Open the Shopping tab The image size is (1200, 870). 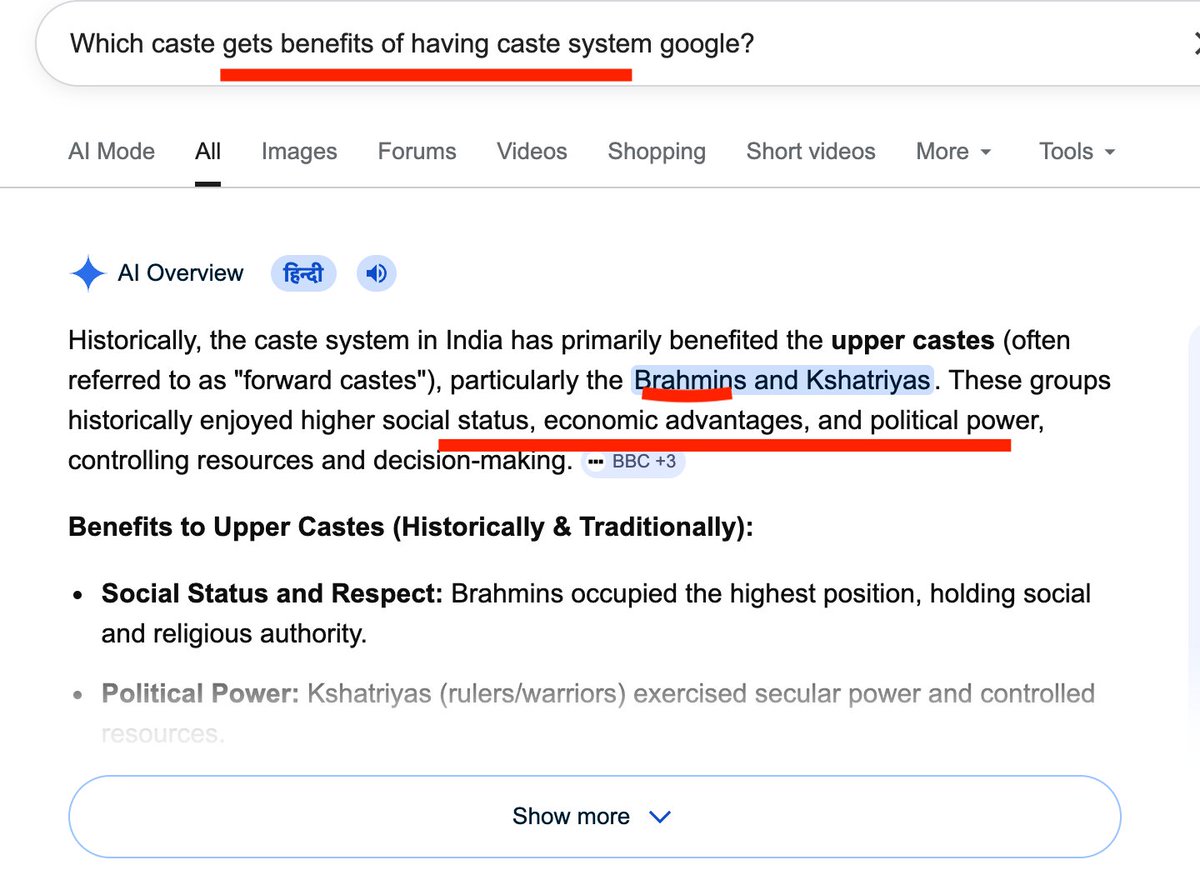pyautogui.click(x=656, y=151)
